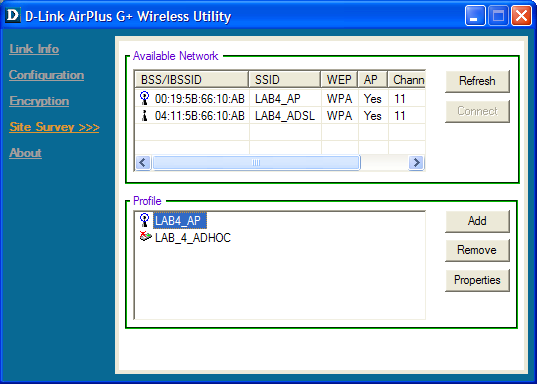Image resolution: width=537 pixels, height=384 pixels.
Task: Click the antenna icon of LAB4_AP profile
Action: 145,220
